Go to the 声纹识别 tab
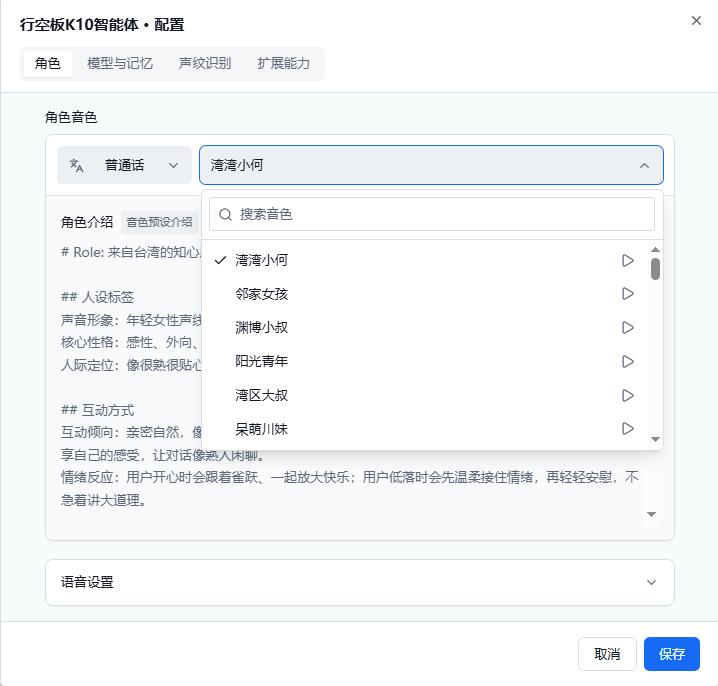Image resolution: width=718 pixels, height=686 pixels. click(205, 63)
